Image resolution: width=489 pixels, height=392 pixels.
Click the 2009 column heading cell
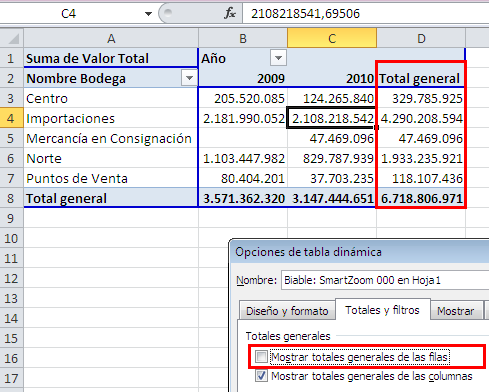tap(243, 78)
